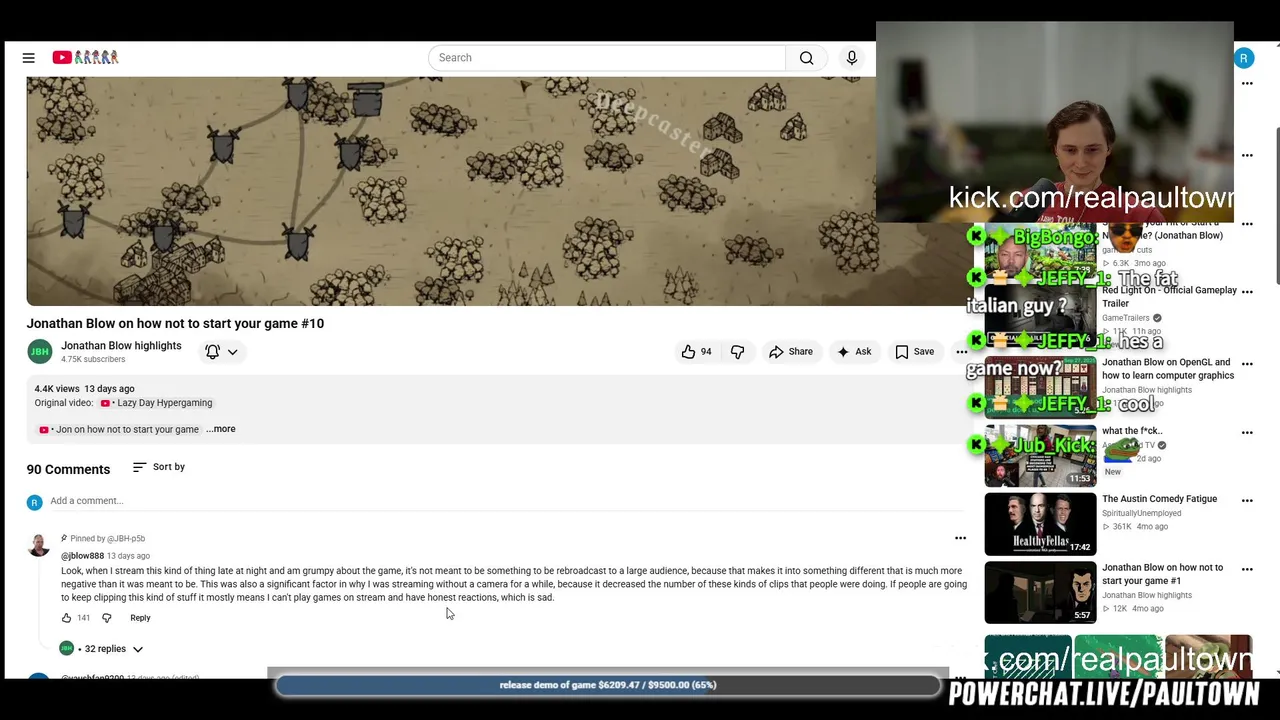Expand the description with ...more
Screen dimensions: 1280x720
[221, 429]
